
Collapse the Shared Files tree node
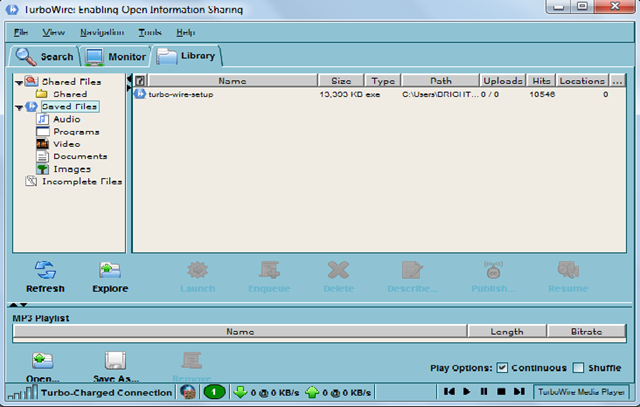point(20,82)
